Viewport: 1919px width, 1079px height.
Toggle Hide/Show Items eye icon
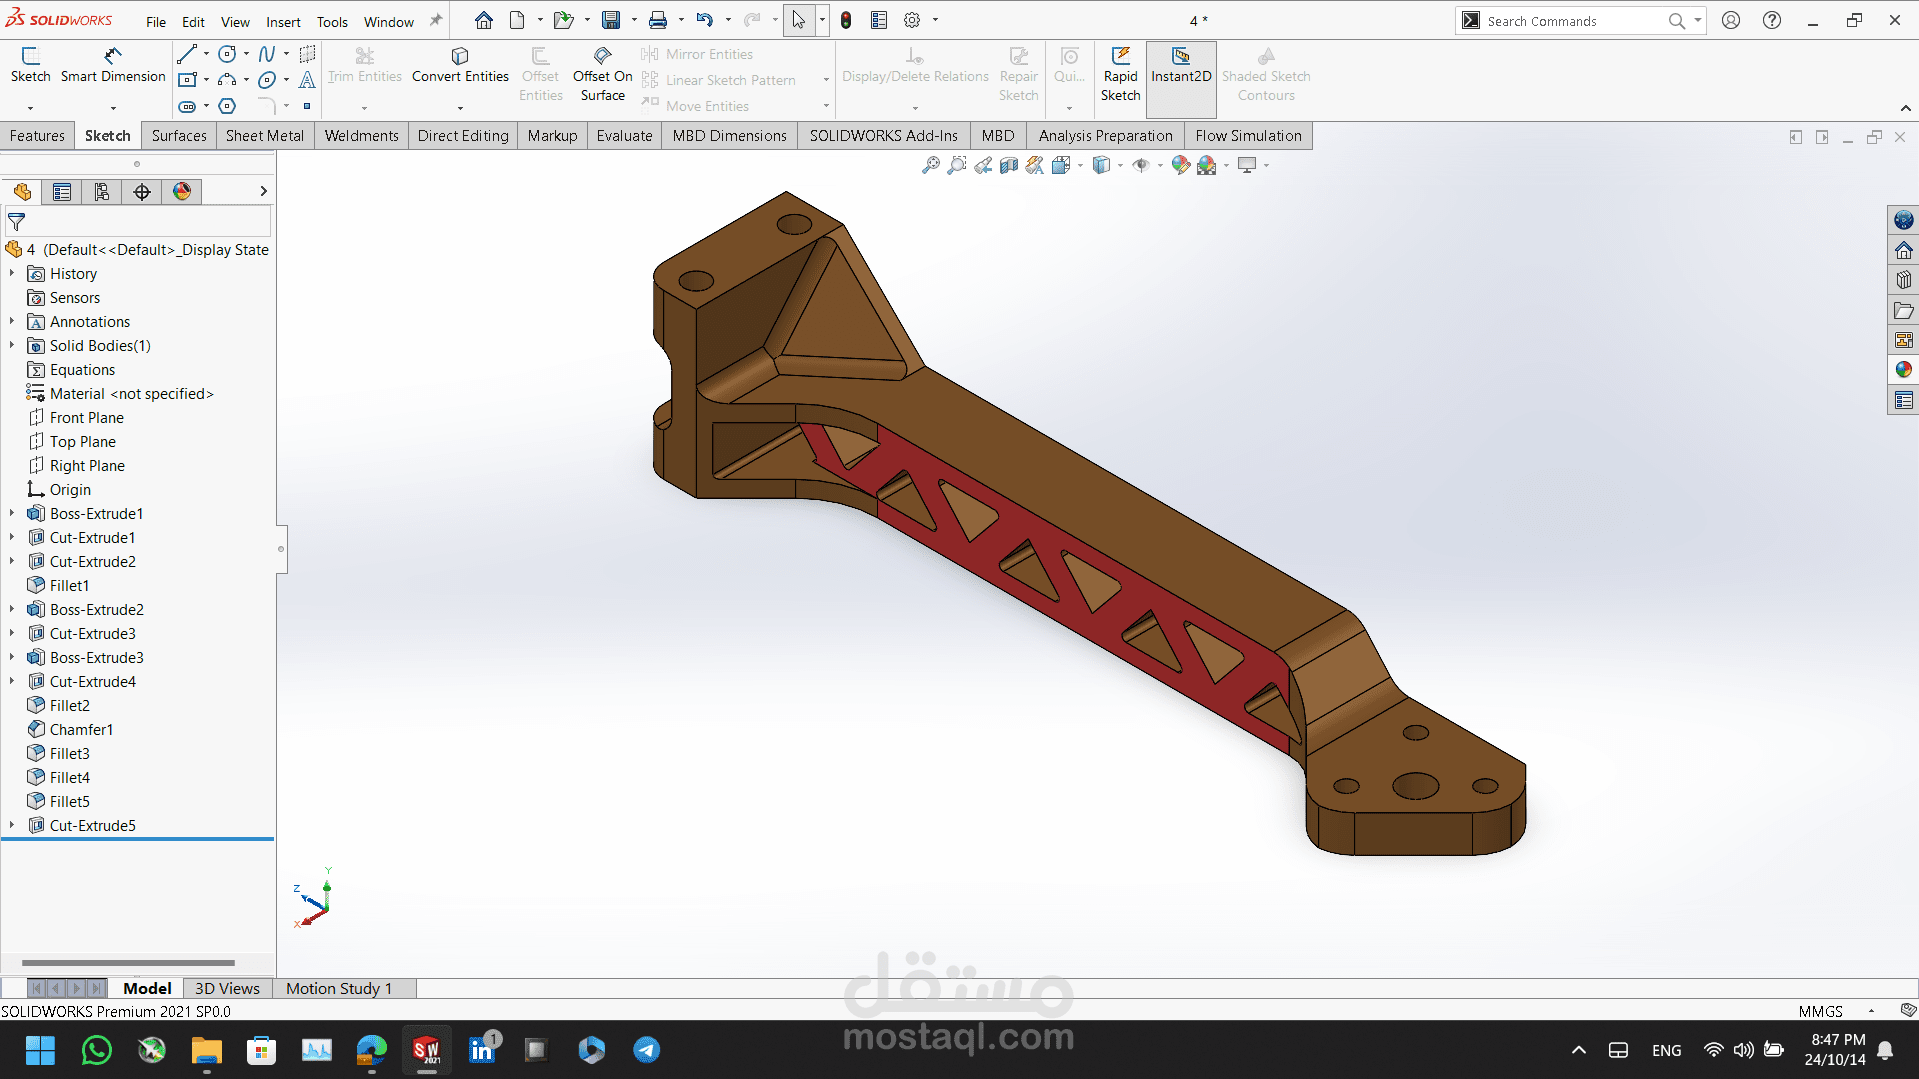[1141, 165]
